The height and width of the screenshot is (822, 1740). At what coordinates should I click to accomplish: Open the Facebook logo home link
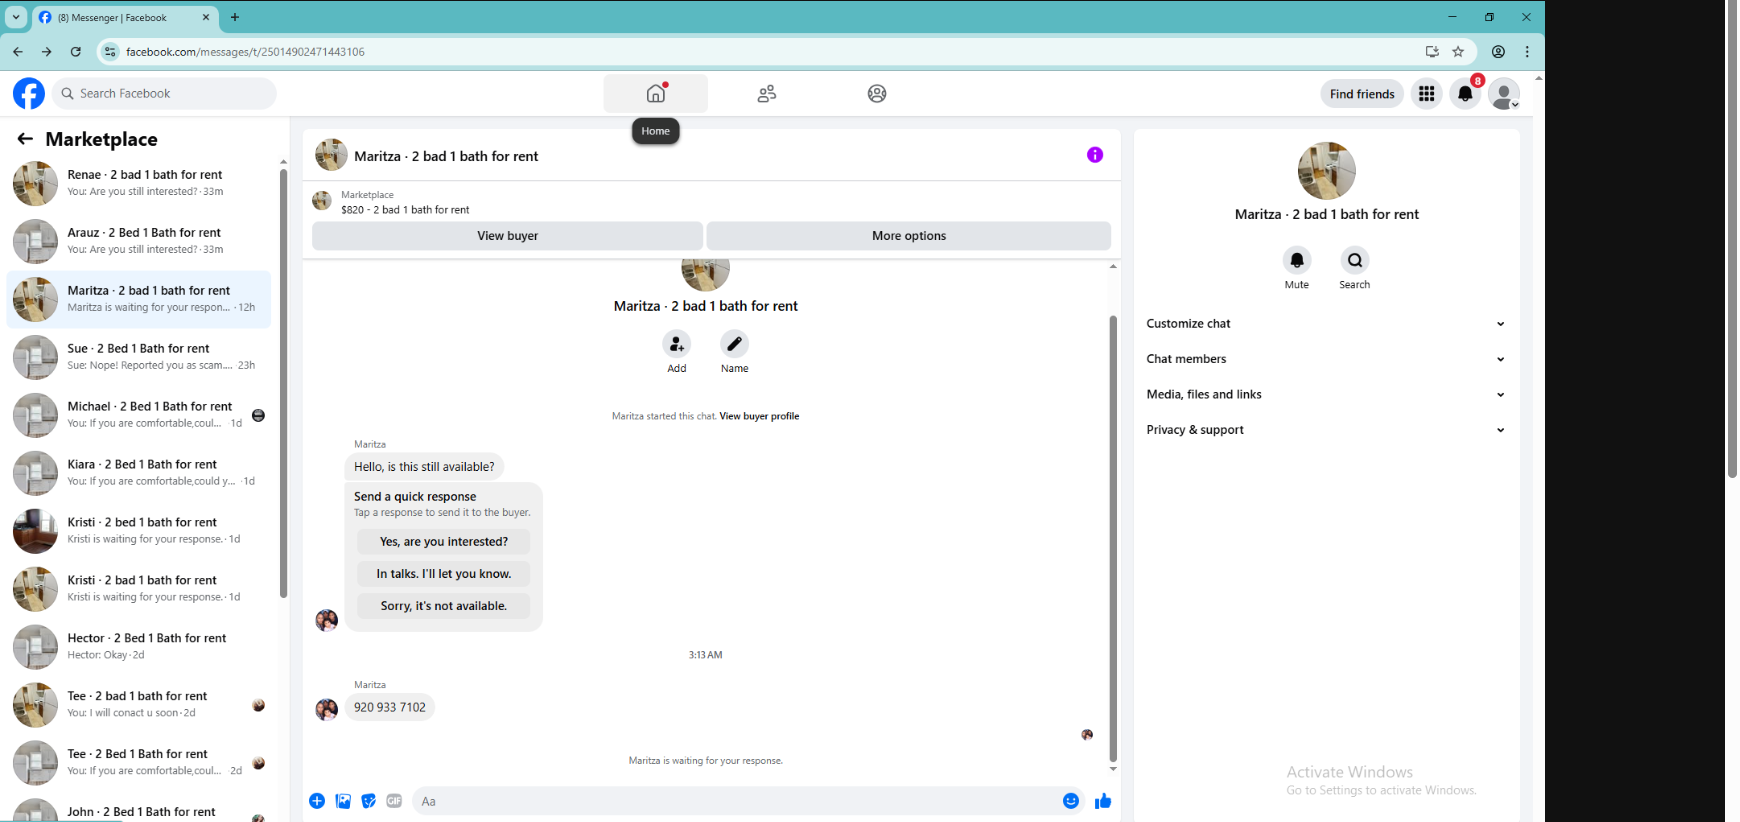(29, 93)
